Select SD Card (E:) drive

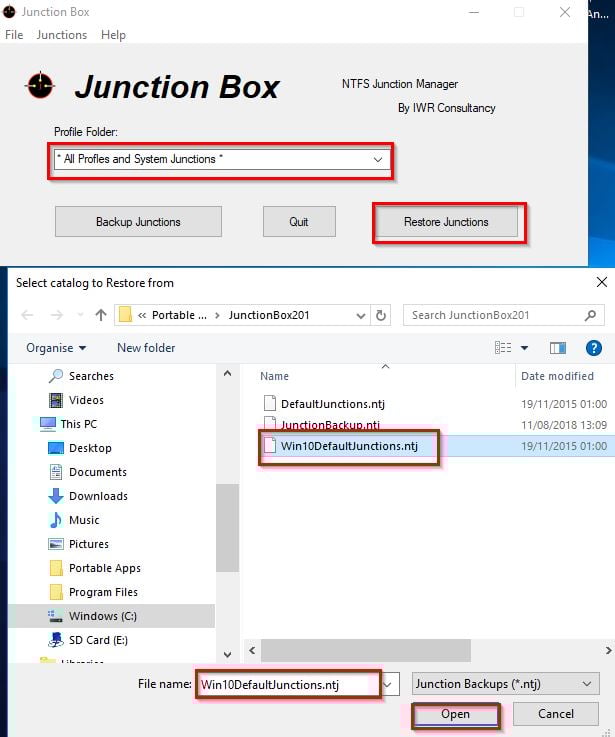pyautogui.click(x=98, y=640)
